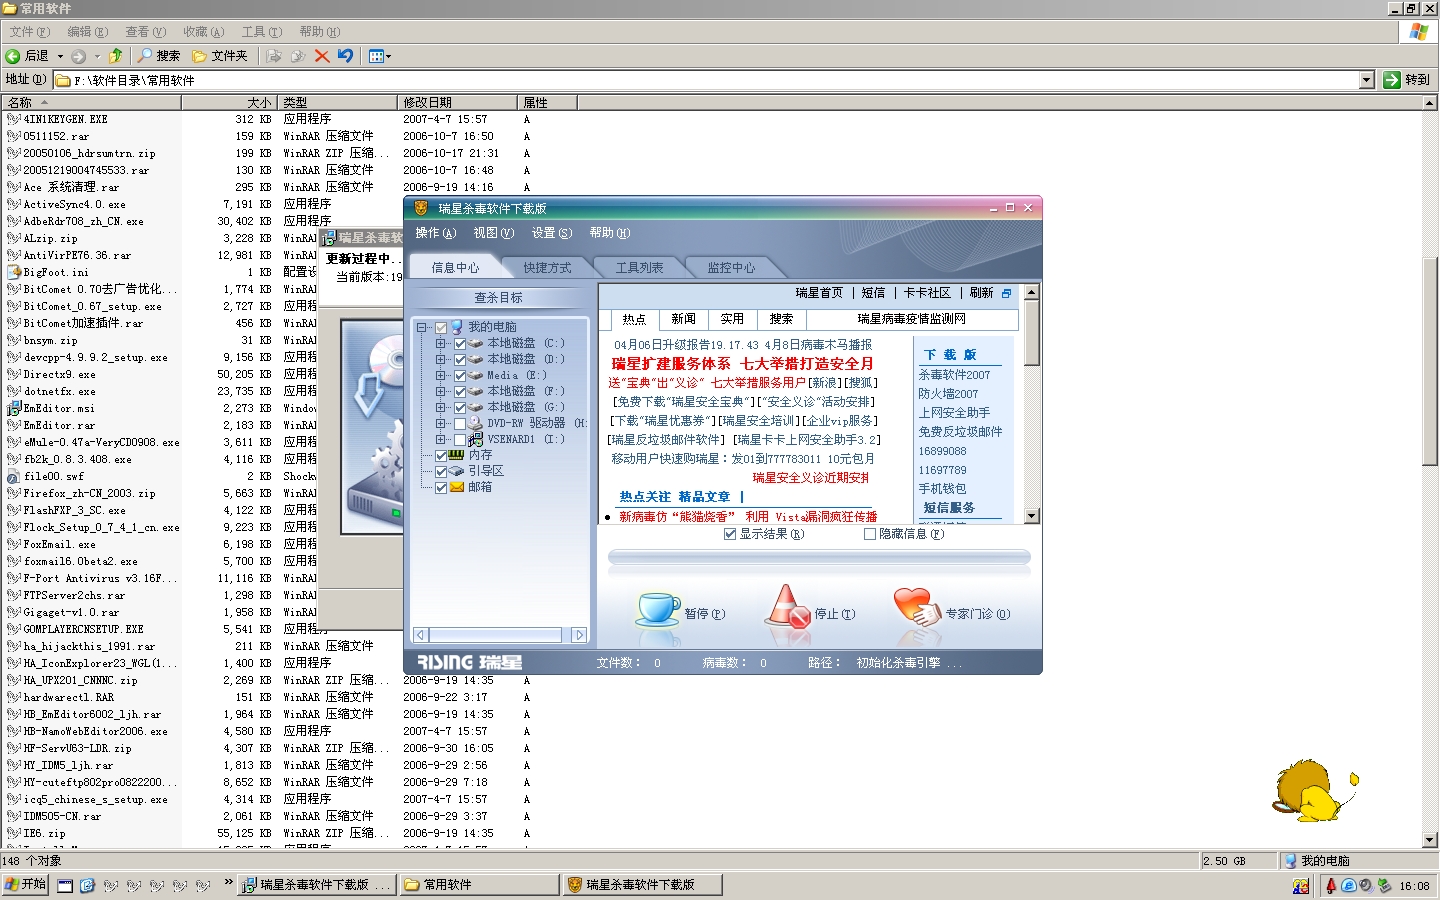Viewport: 1440px width, 900px height.
Task: Check the VSENARD1 (I:) checkbox
Action: click(x=460, y=439)
